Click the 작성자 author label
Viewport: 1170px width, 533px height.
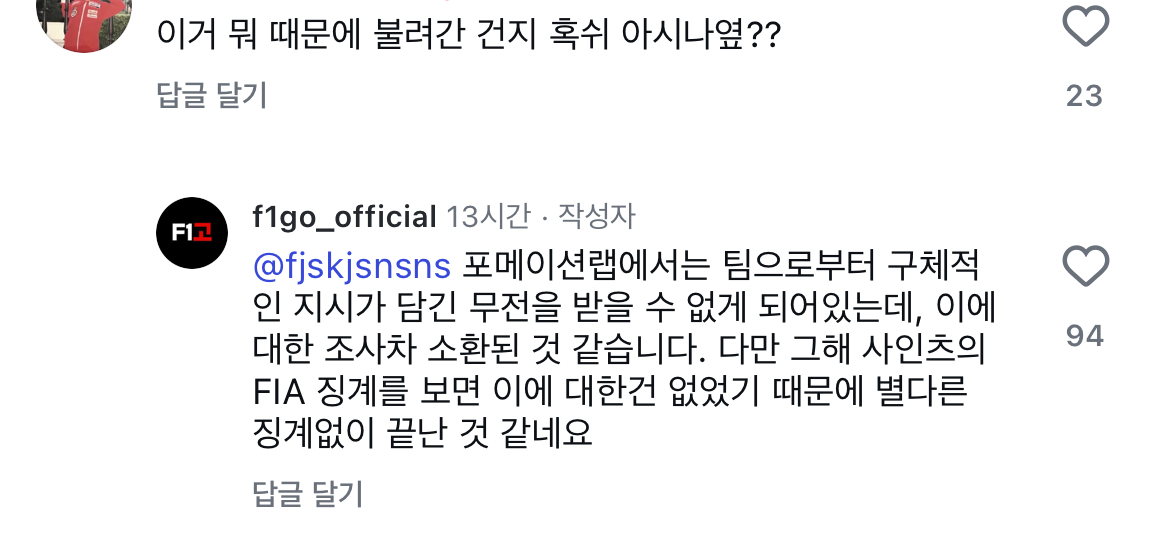point(596,217)
